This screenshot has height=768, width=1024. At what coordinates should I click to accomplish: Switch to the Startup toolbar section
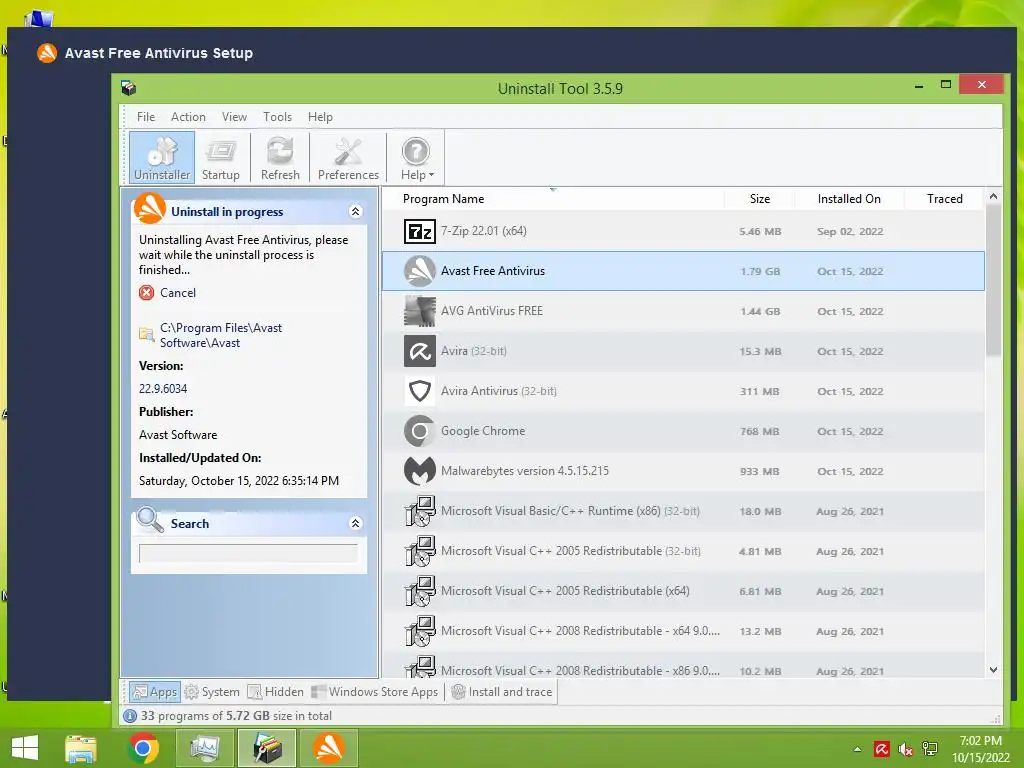[x=221, y=157]
